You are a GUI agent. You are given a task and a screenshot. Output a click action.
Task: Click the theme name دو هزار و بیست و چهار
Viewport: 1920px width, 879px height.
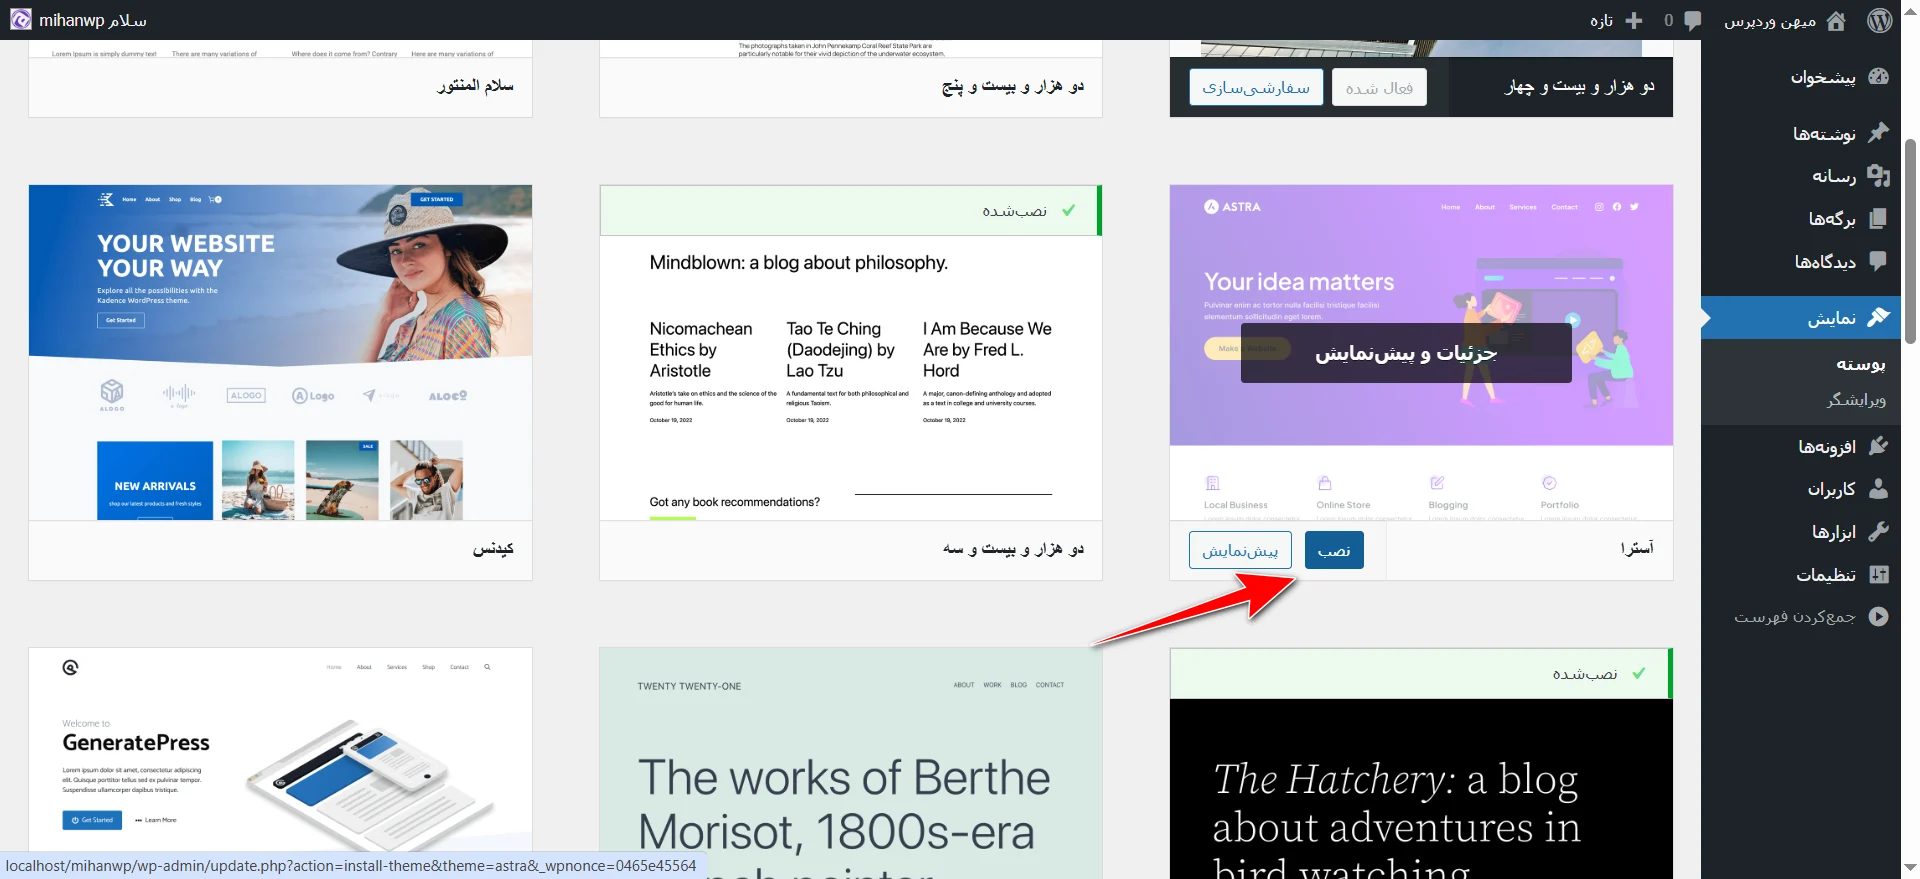pos(1580,86)
